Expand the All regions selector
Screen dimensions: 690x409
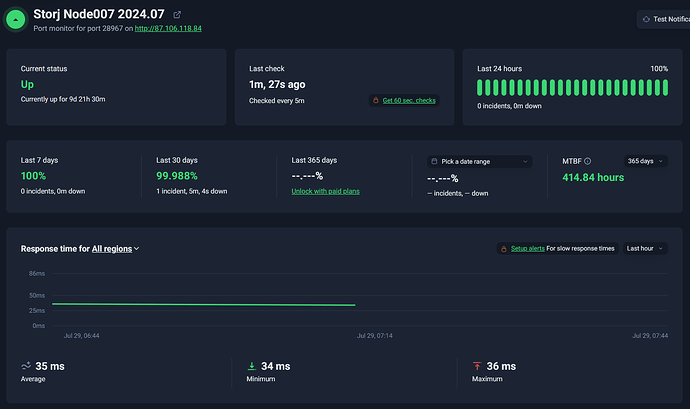[x=115, y=249]
